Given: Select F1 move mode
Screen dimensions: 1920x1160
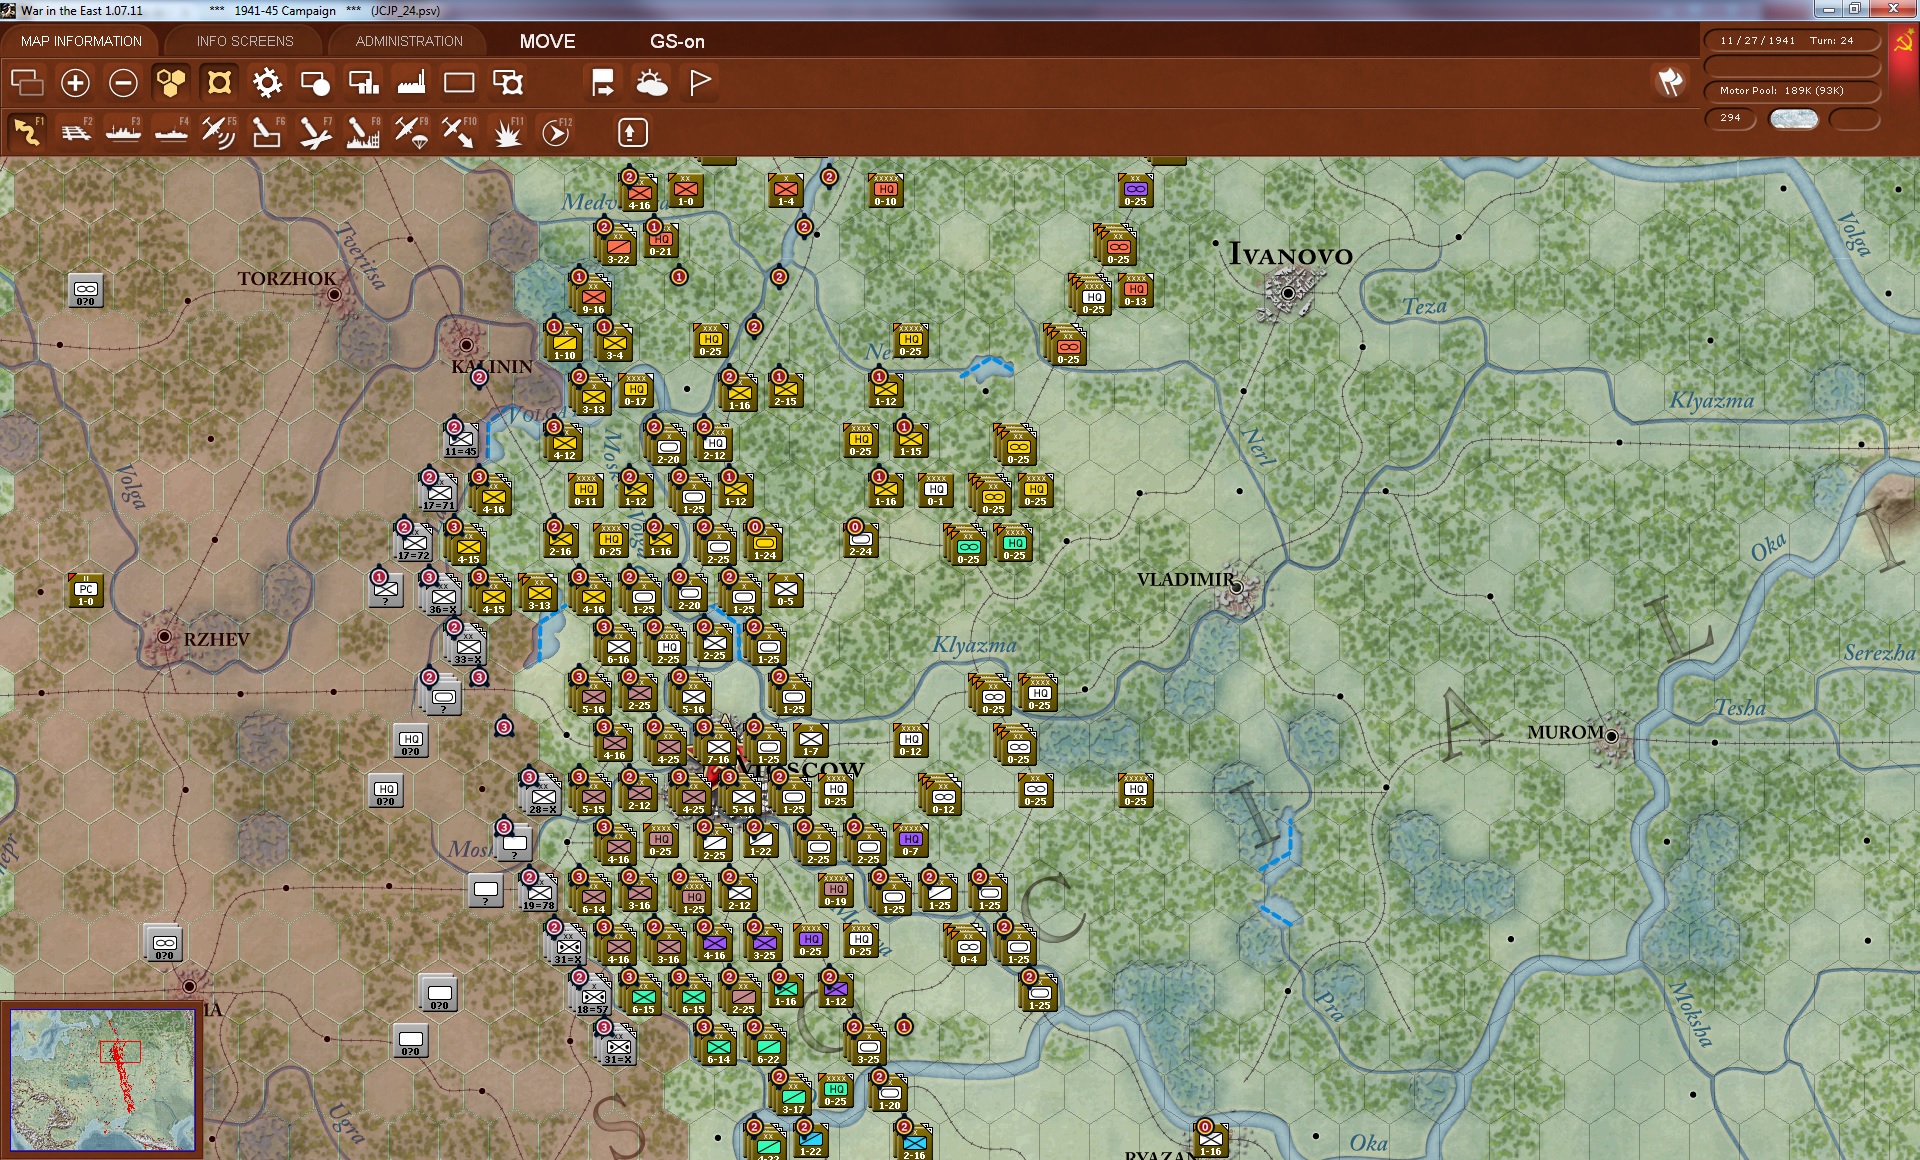Looking at the screenshot, I should (x=27, y=131).
